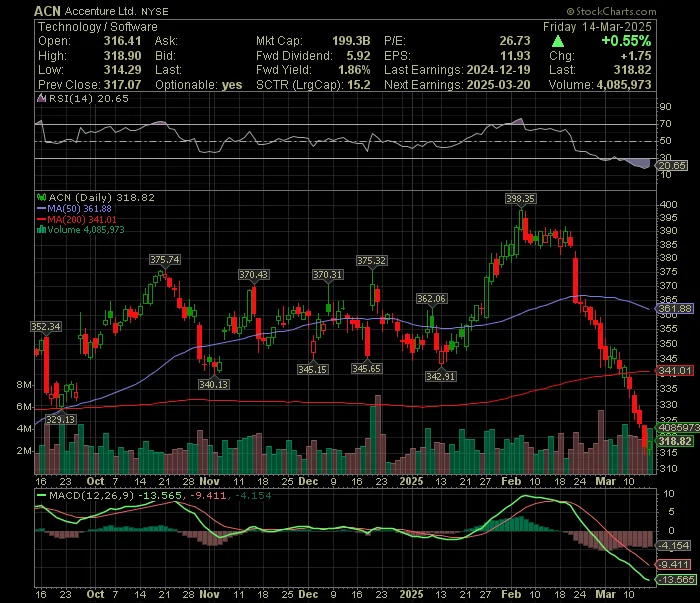Click the Volume legend bar icon

coord(42,230)
